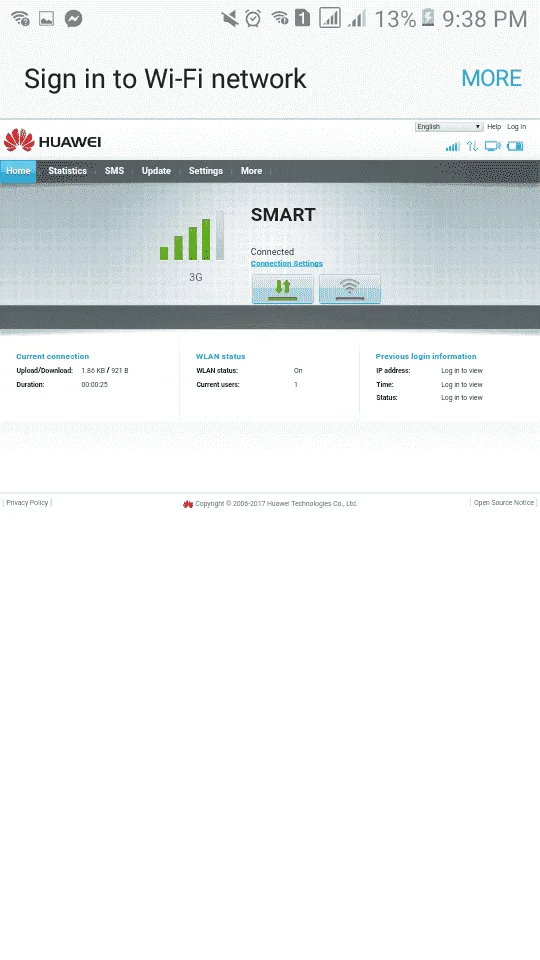Image resolution: width=540 pixels, height=960 pixels.
Task: Click Log in to view beside Status
Action: click(x=462, y=398)
